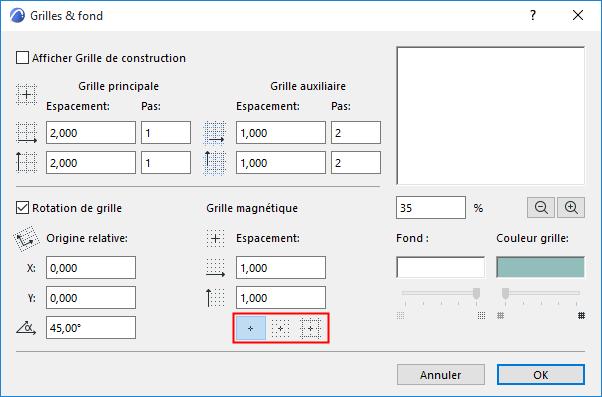
Task: Select the first snap grid mode (no grid)
Action: (x=251, y=328)
